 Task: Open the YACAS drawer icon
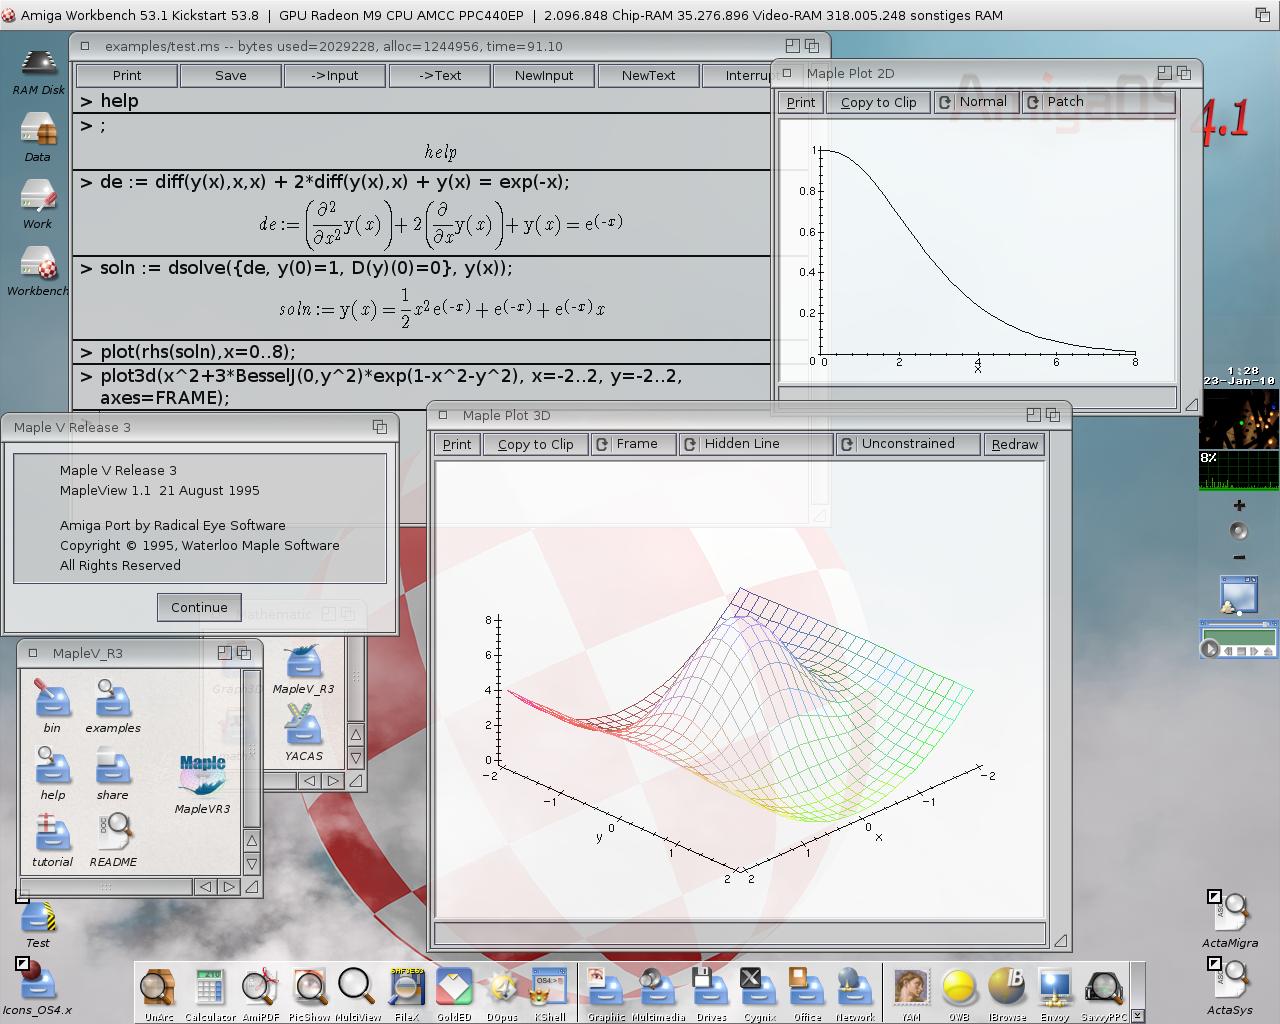coord(303,725)
